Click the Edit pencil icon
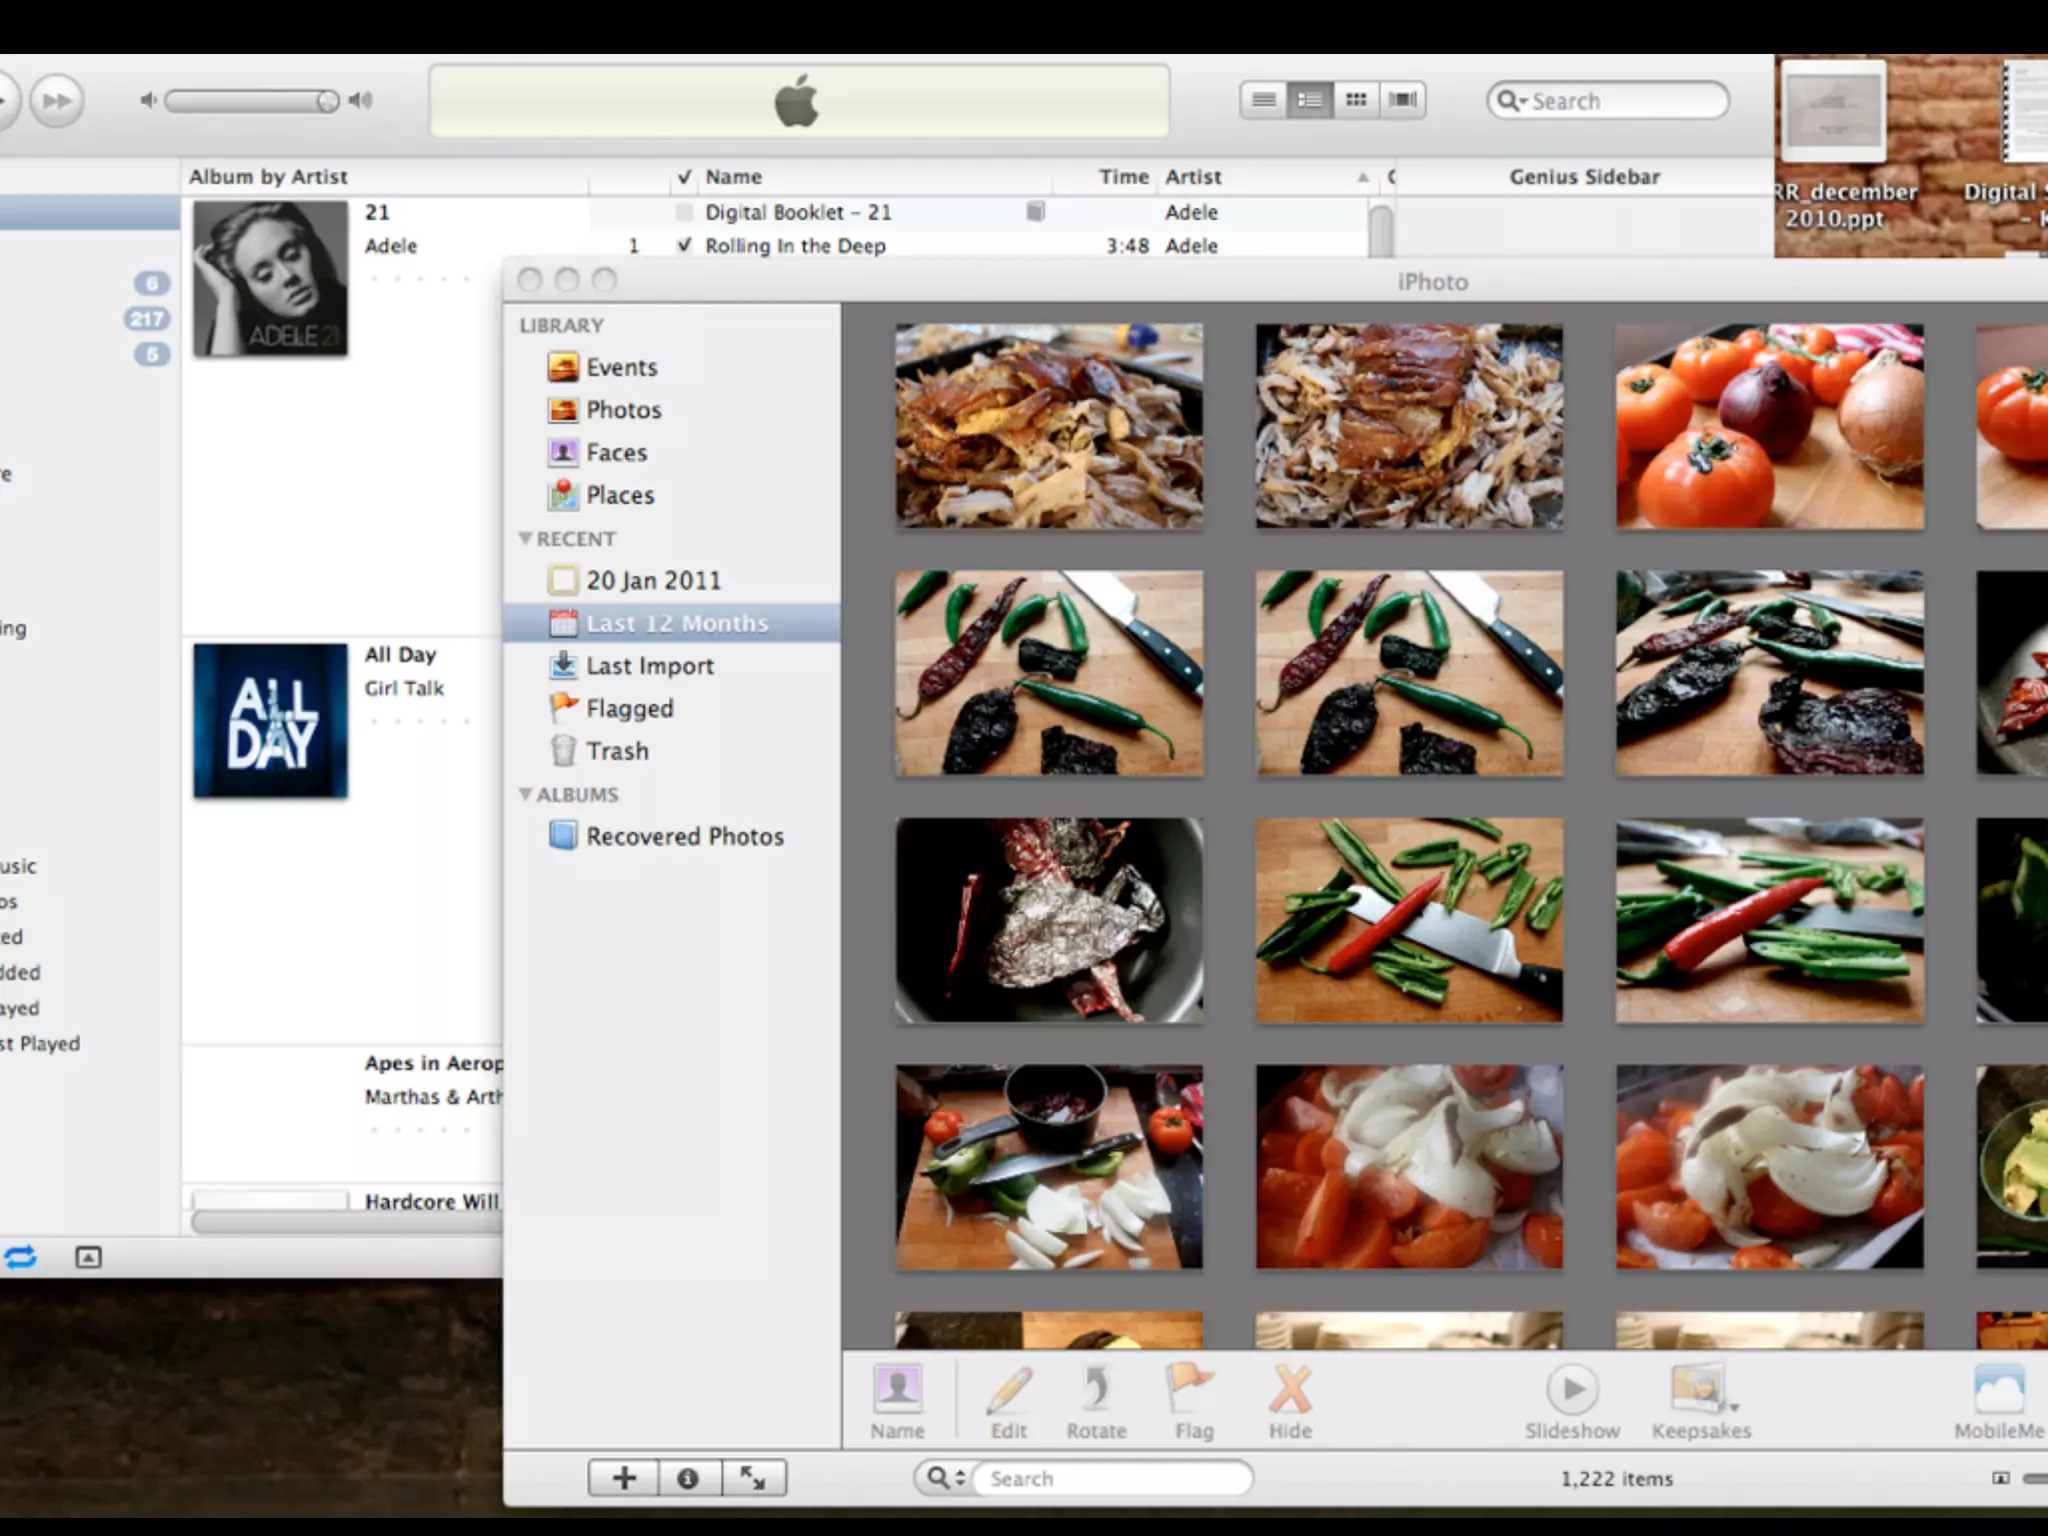Viewport: 2048px width, 1536px height. [x=1009, y=1388]
